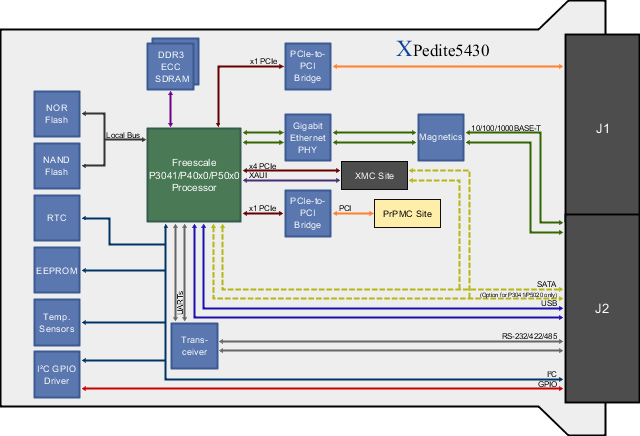Click the PCI label next to PrPMC Site

345,208
